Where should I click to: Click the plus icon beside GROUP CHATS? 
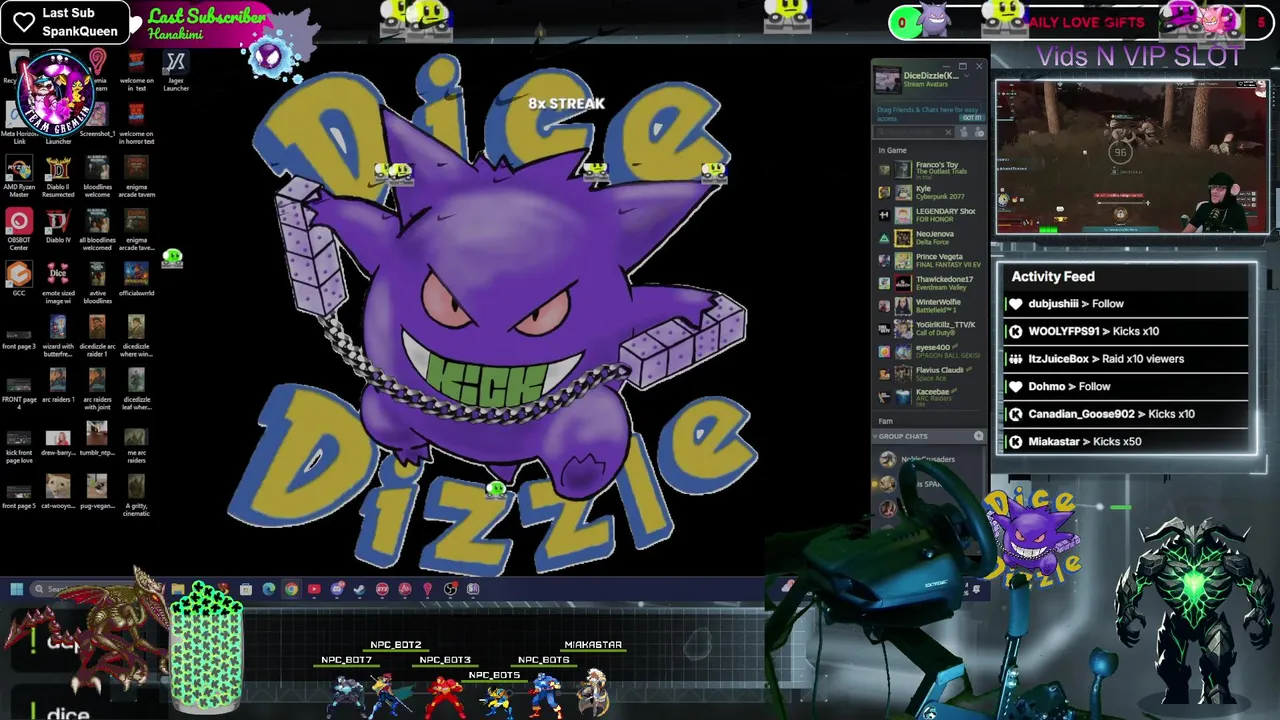click(978, 436)
